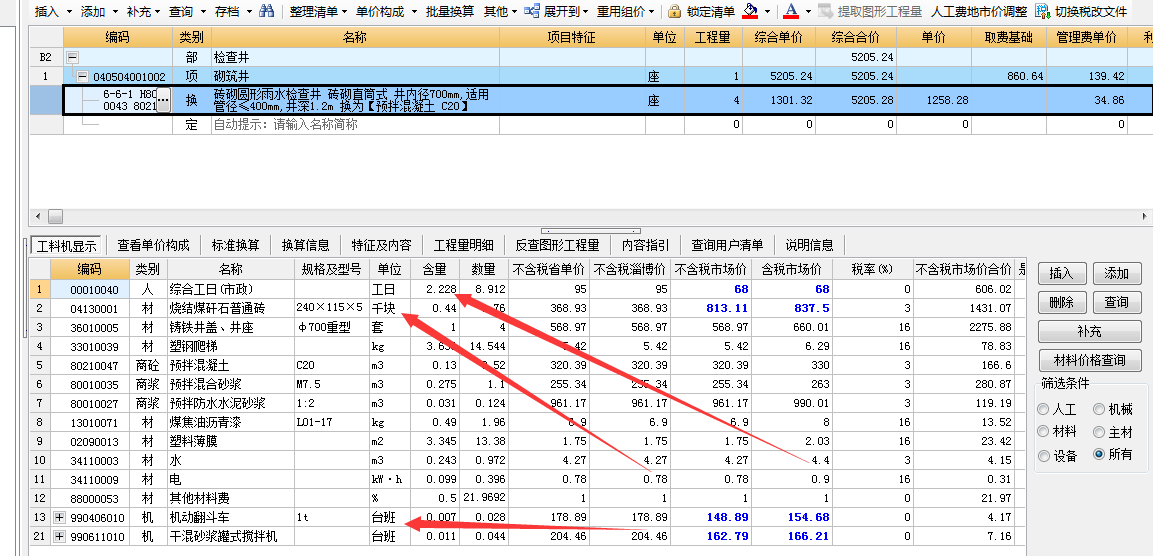Collapse the B2 检查井 section node
Viewport: 1153px width, 556px height.
[72, 57]
